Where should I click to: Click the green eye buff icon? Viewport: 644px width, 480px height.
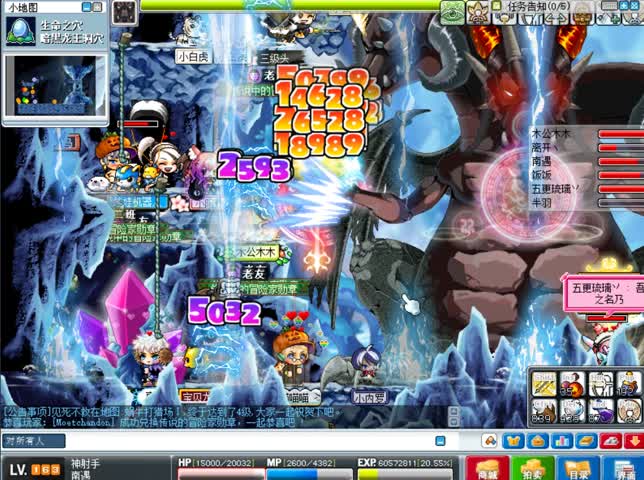[x=452, y=13]
